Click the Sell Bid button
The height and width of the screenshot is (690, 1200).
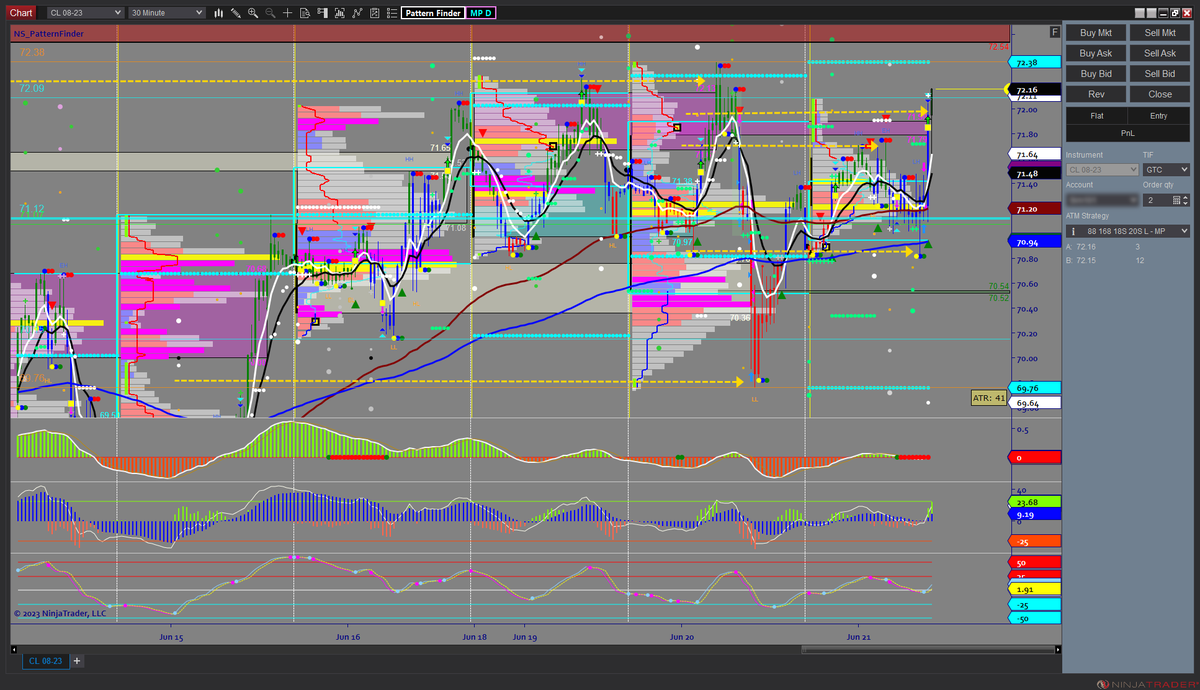(1160, 74)
